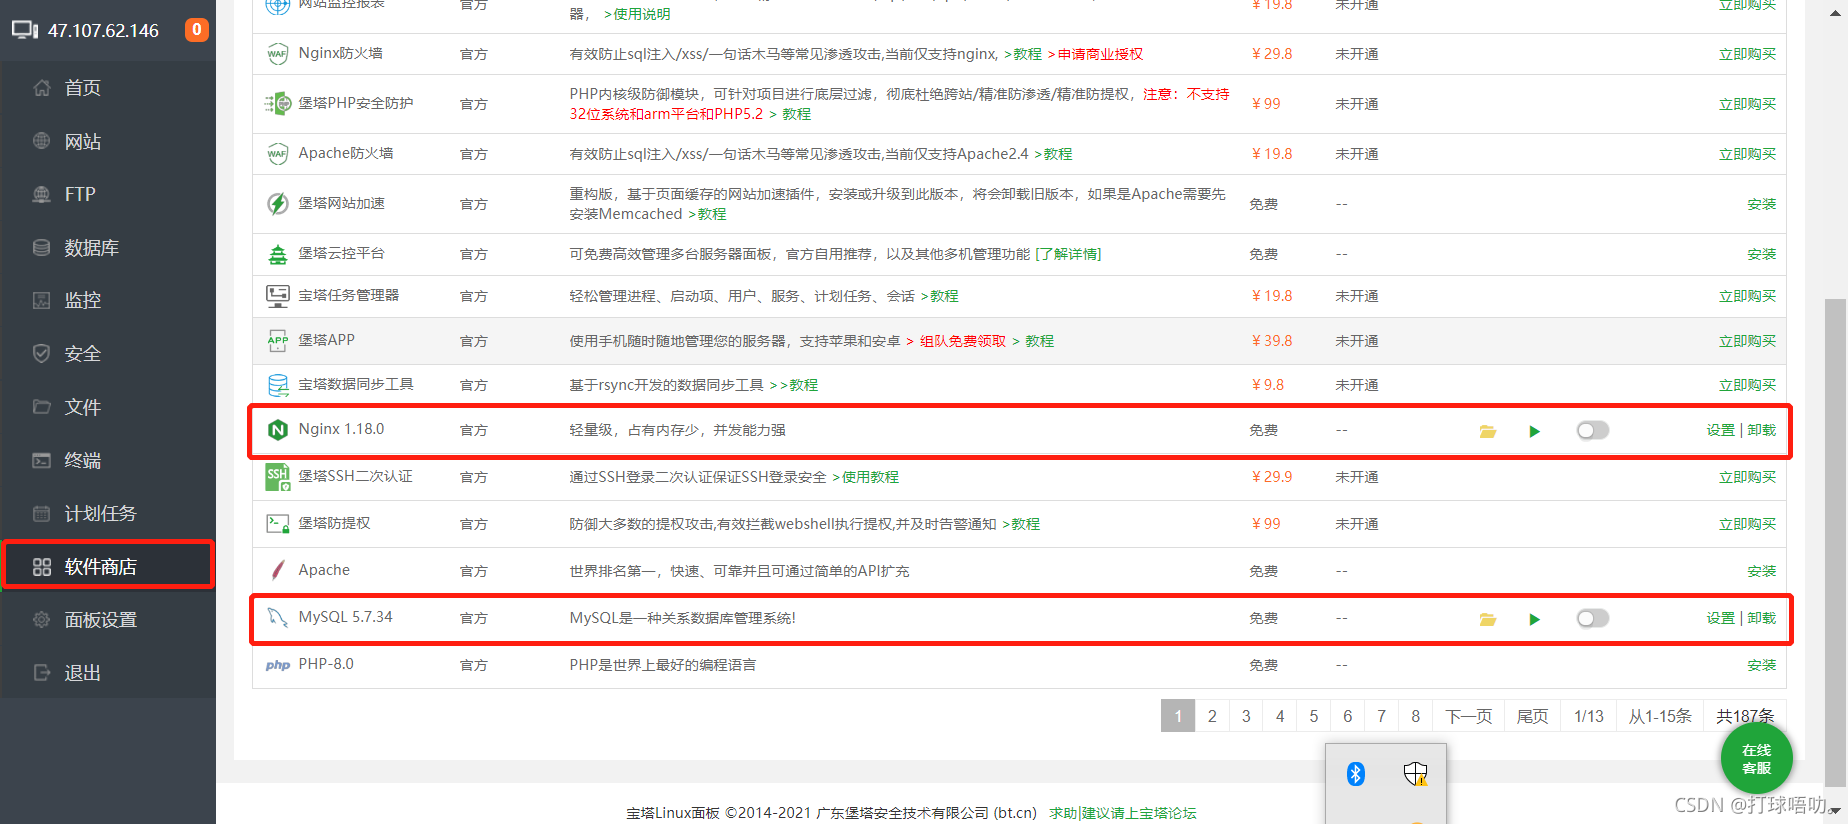Viewport: 1848px width, 824px height.
Task: Click the green play icon for Nginx
Action: pyautogui.click(x=1534, y=431)
